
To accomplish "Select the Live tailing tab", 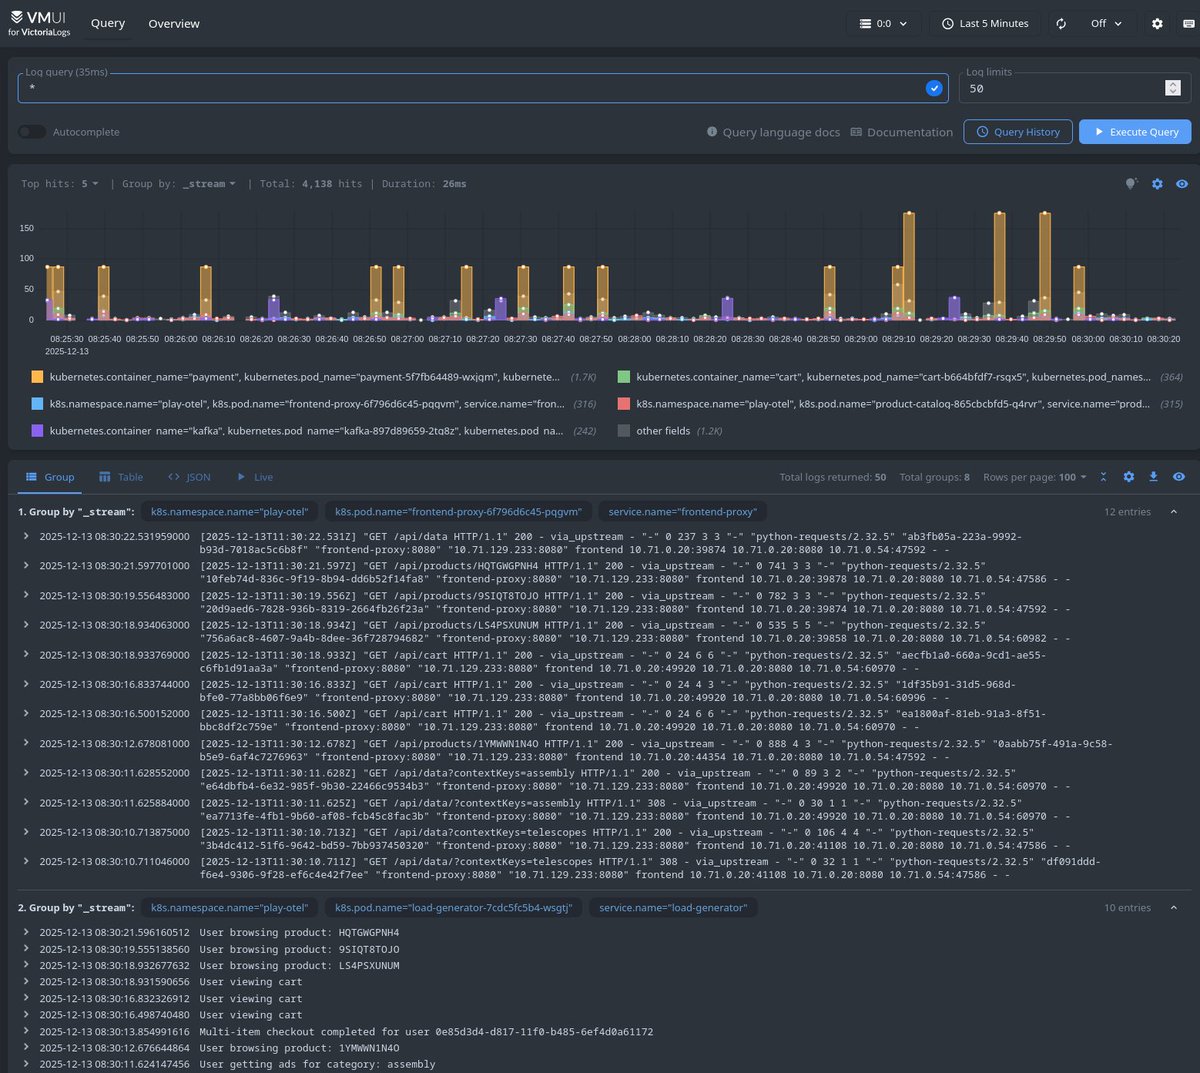I will (255, 477).
